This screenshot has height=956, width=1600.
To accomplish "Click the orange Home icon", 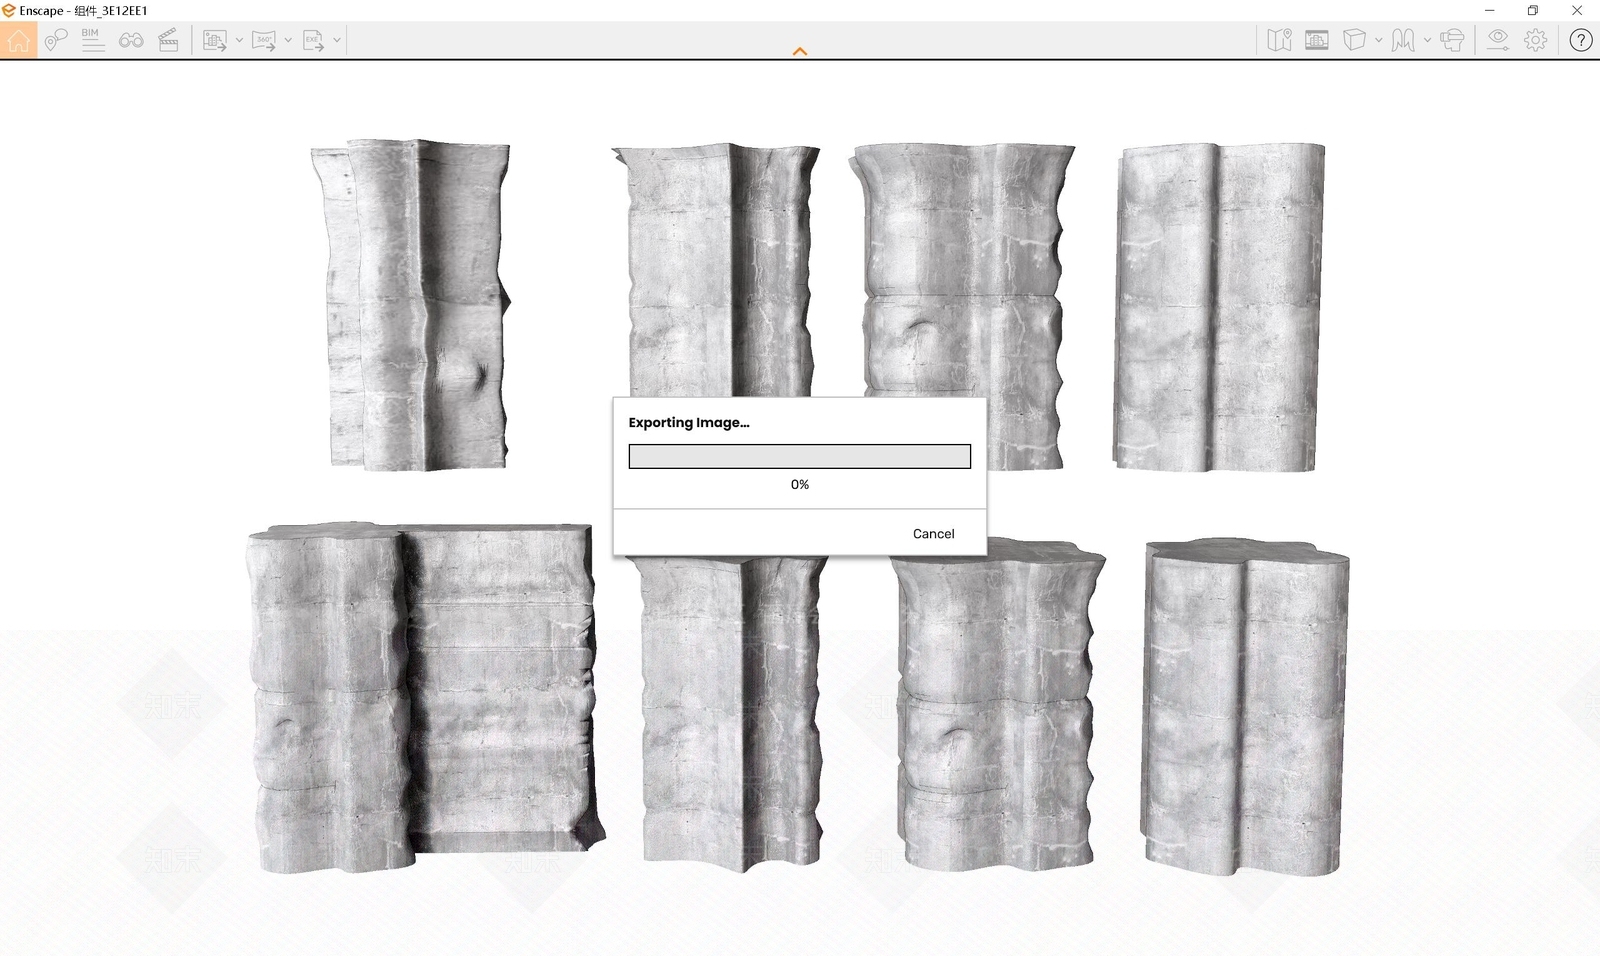I will click(x=18, y=40).
